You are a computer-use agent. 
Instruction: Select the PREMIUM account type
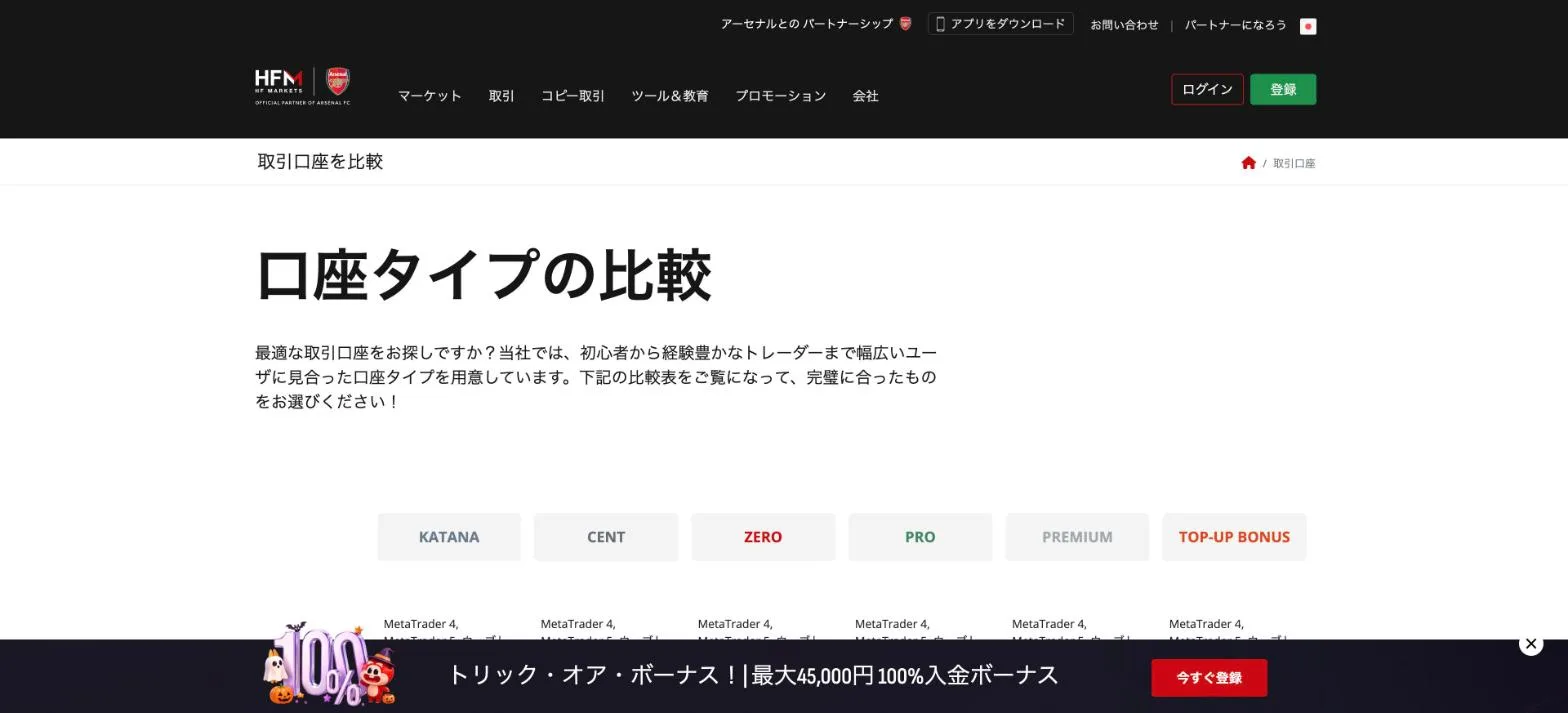[1077, 537]
